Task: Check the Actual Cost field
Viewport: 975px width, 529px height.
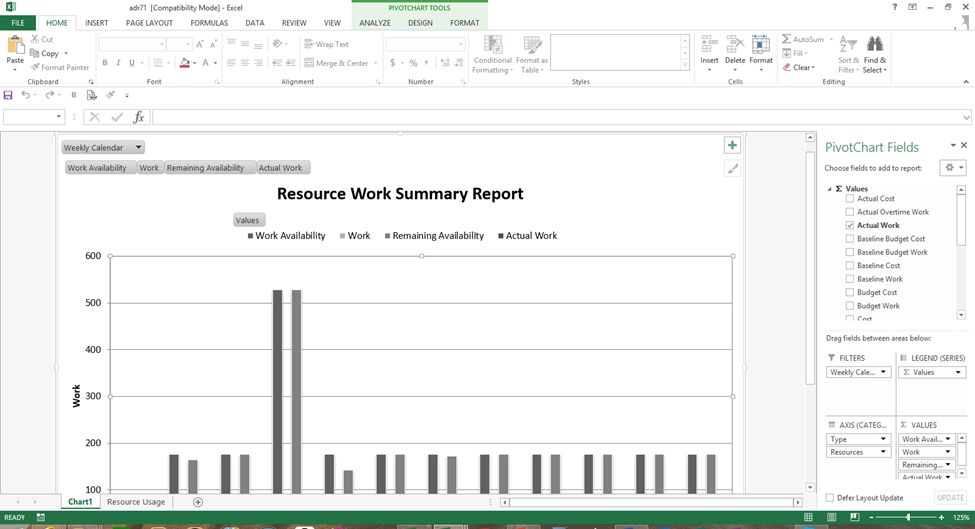Action: tap(849, 199)
